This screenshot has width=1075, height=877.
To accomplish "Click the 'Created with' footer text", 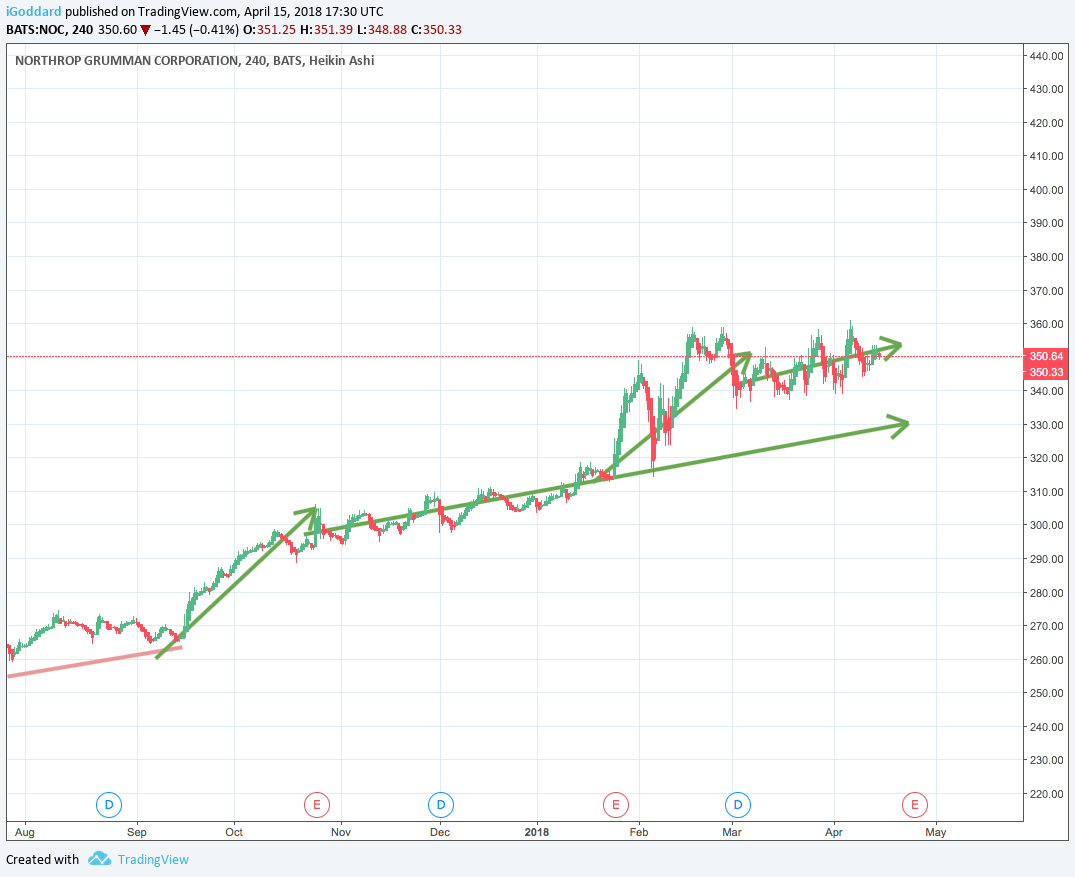I will pyautogui.click(x=43, y=859).
